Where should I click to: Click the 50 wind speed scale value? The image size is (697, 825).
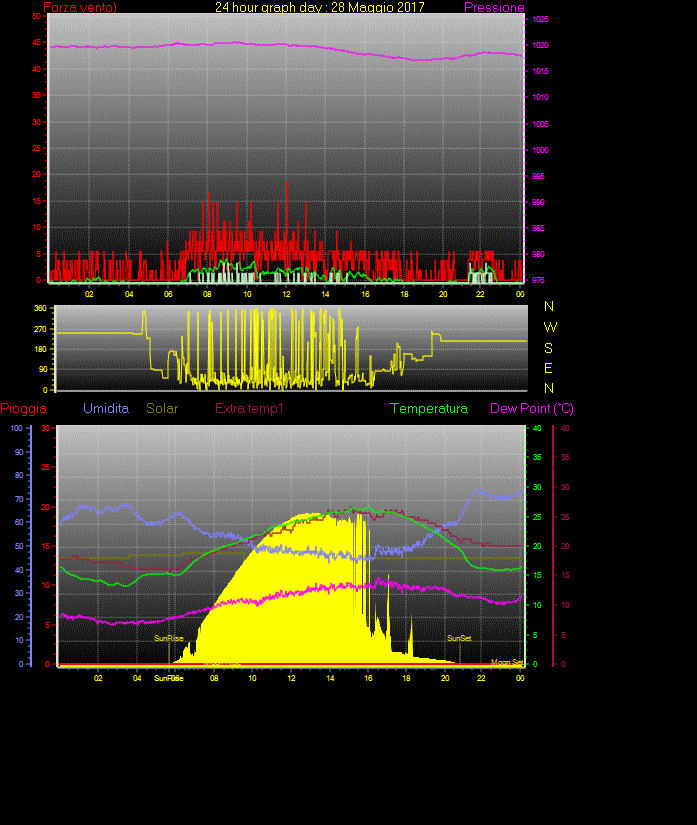[36, 16]
